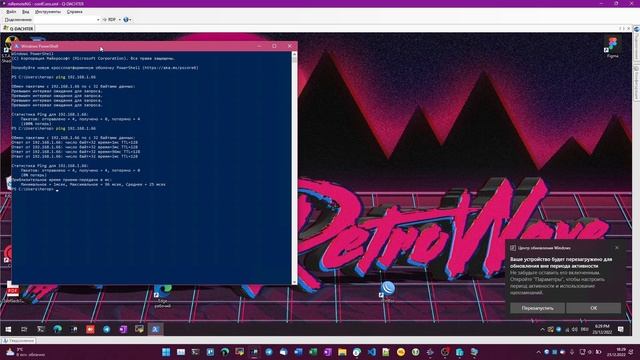Screen dimensions: 640x360
Task: Open File Explorer on the host taskbar
Action: (342, 352)
